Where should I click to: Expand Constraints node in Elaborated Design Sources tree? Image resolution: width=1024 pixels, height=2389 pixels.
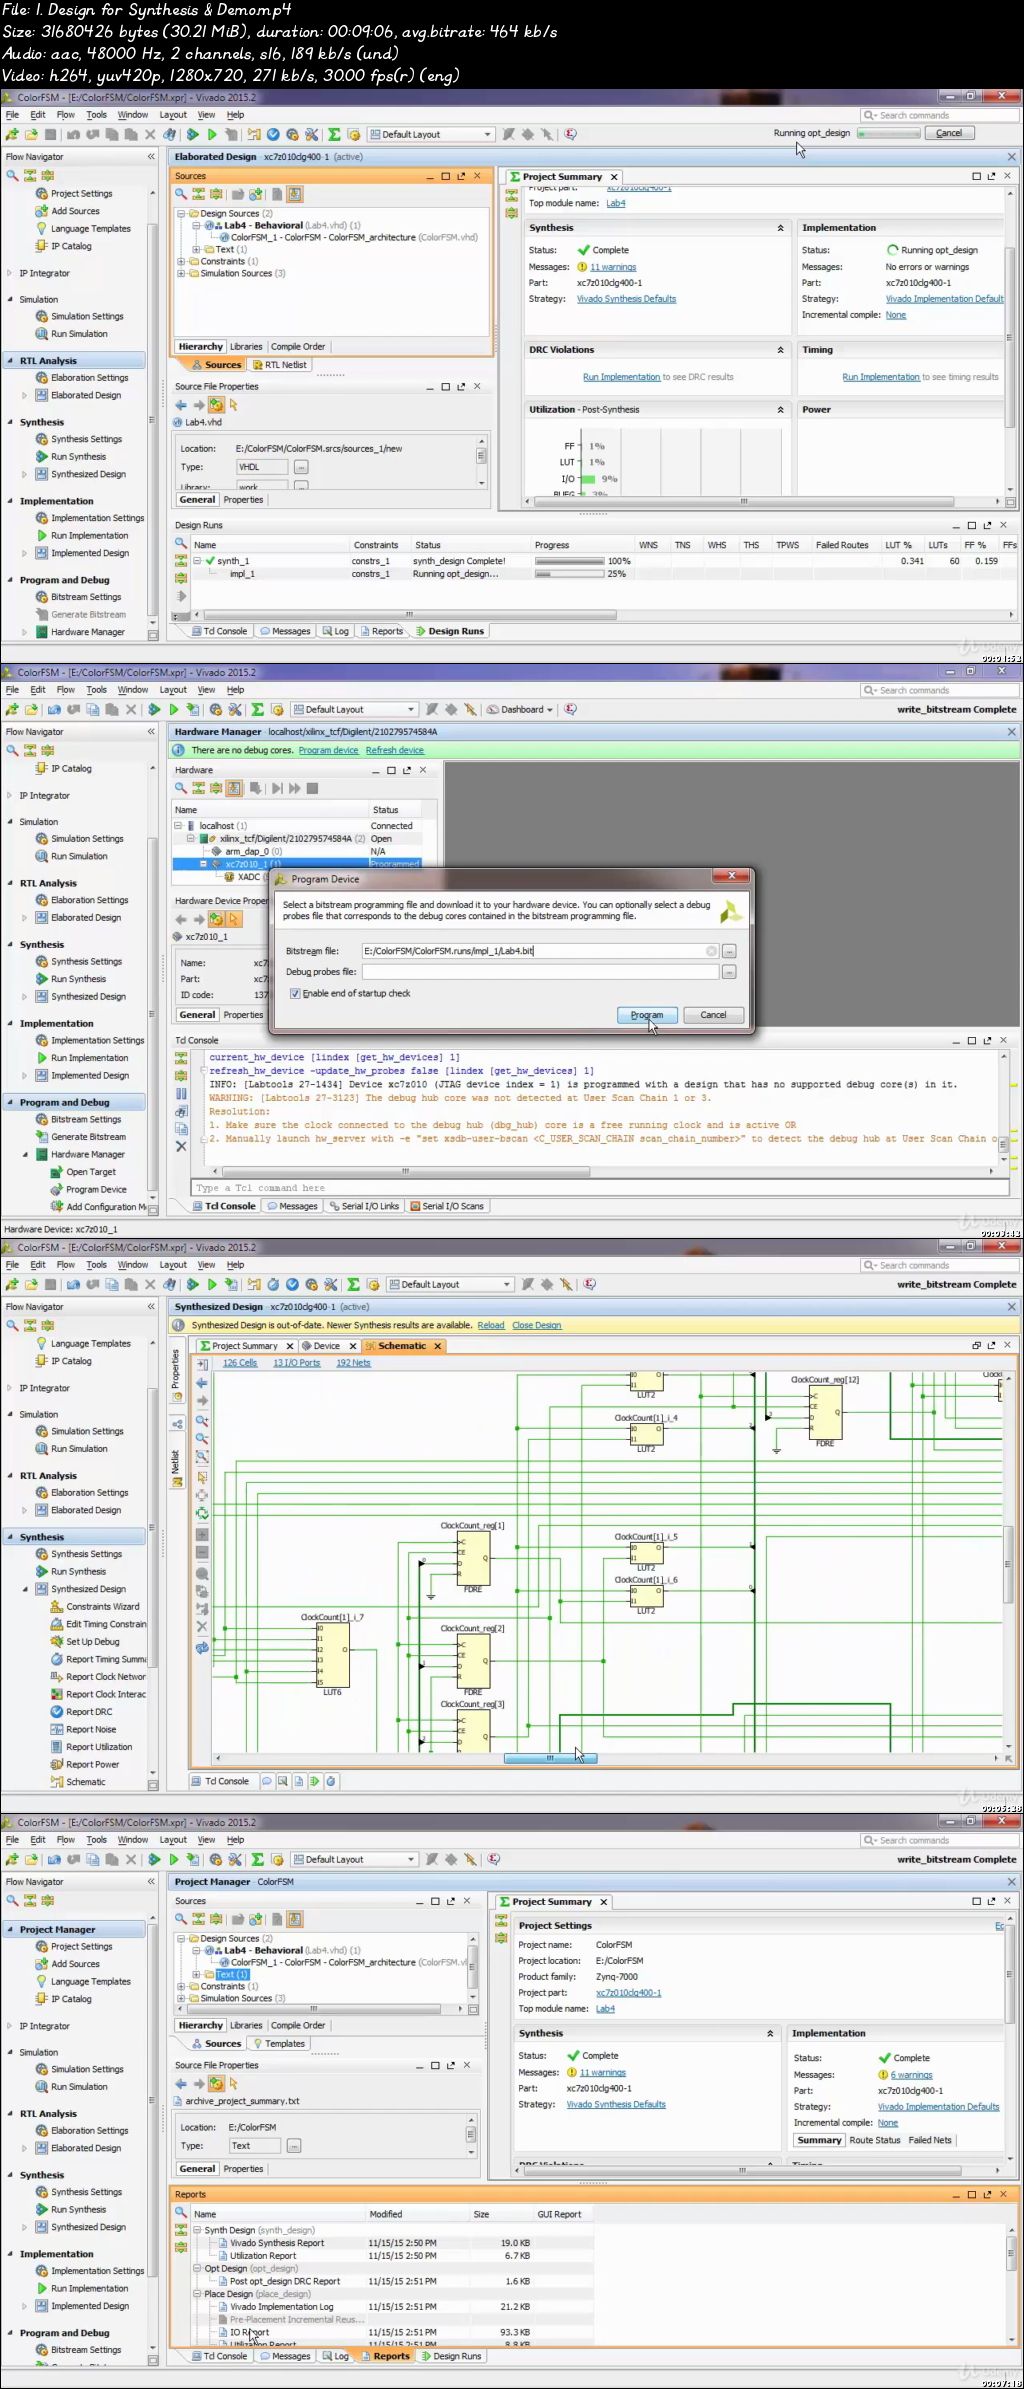[181, 261]
